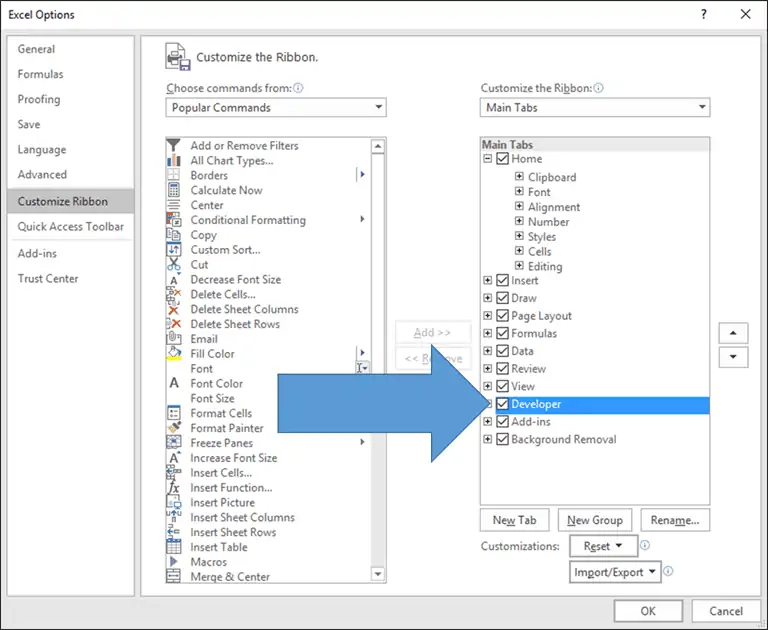Click the New Group button
Image resolution: width=768 pixels, height=630 pixels.
pos(595,520)
